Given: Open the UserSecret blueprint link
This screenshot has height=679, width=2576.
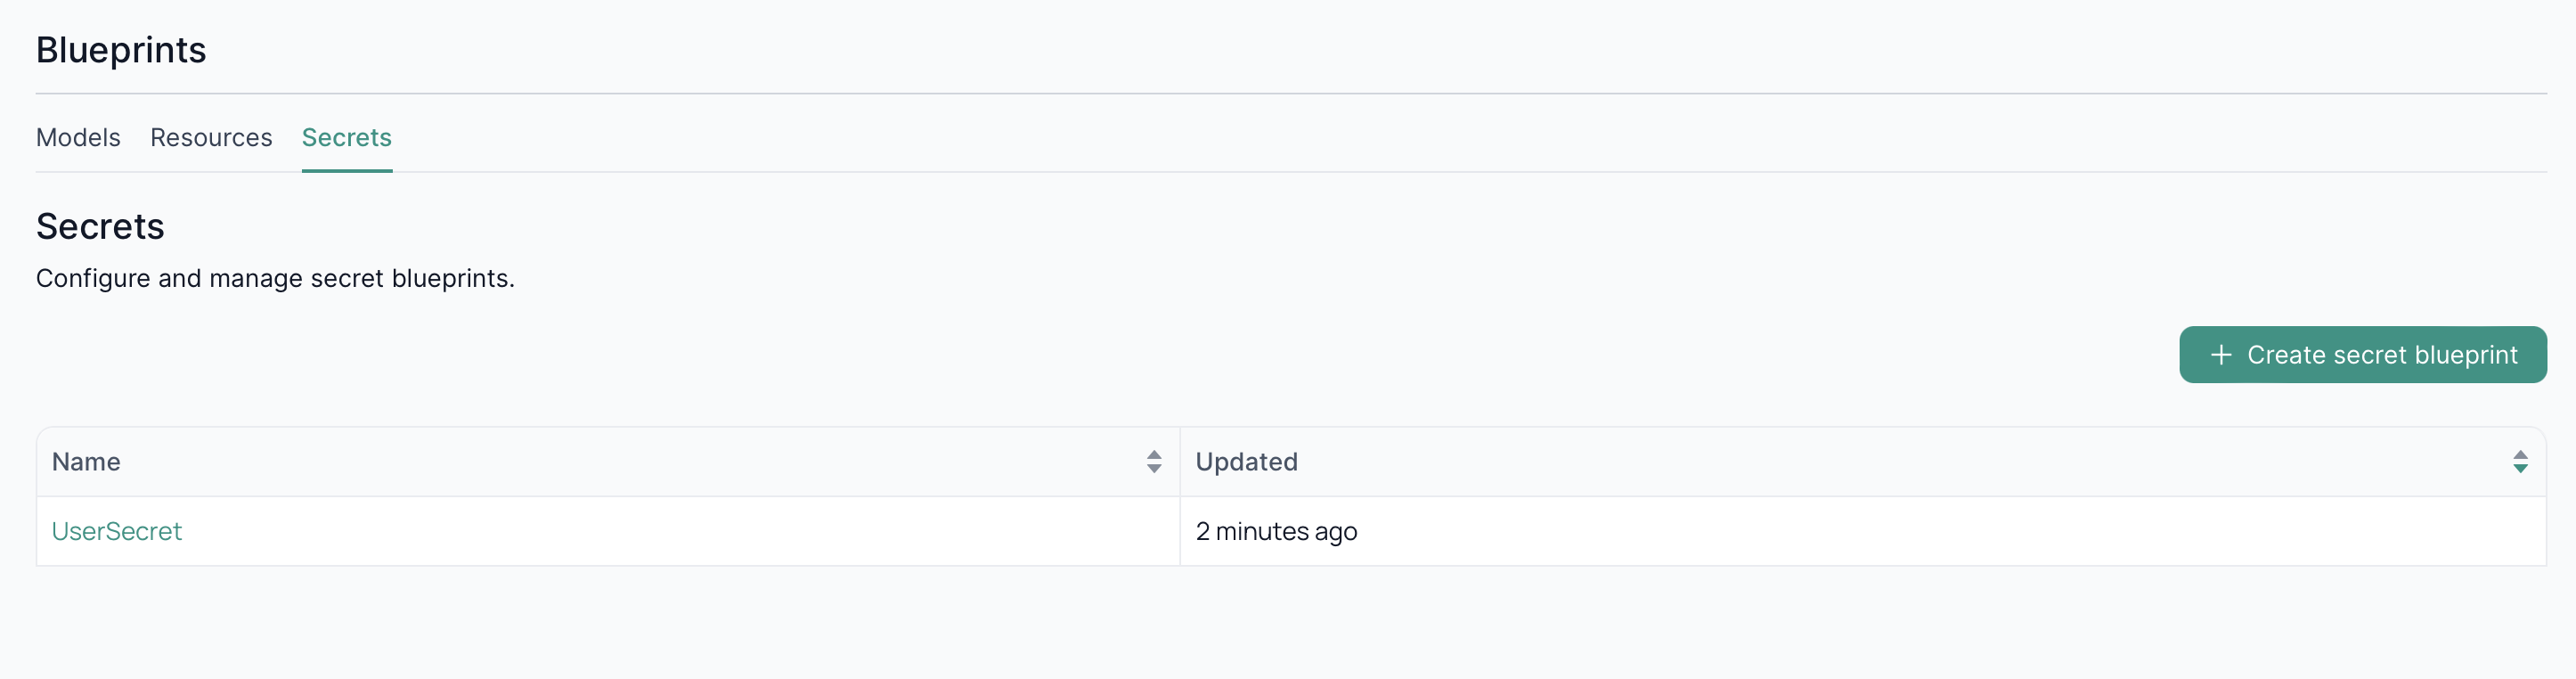Looking at the screenshot, I should pyautogui.click(x=116, y=531).
